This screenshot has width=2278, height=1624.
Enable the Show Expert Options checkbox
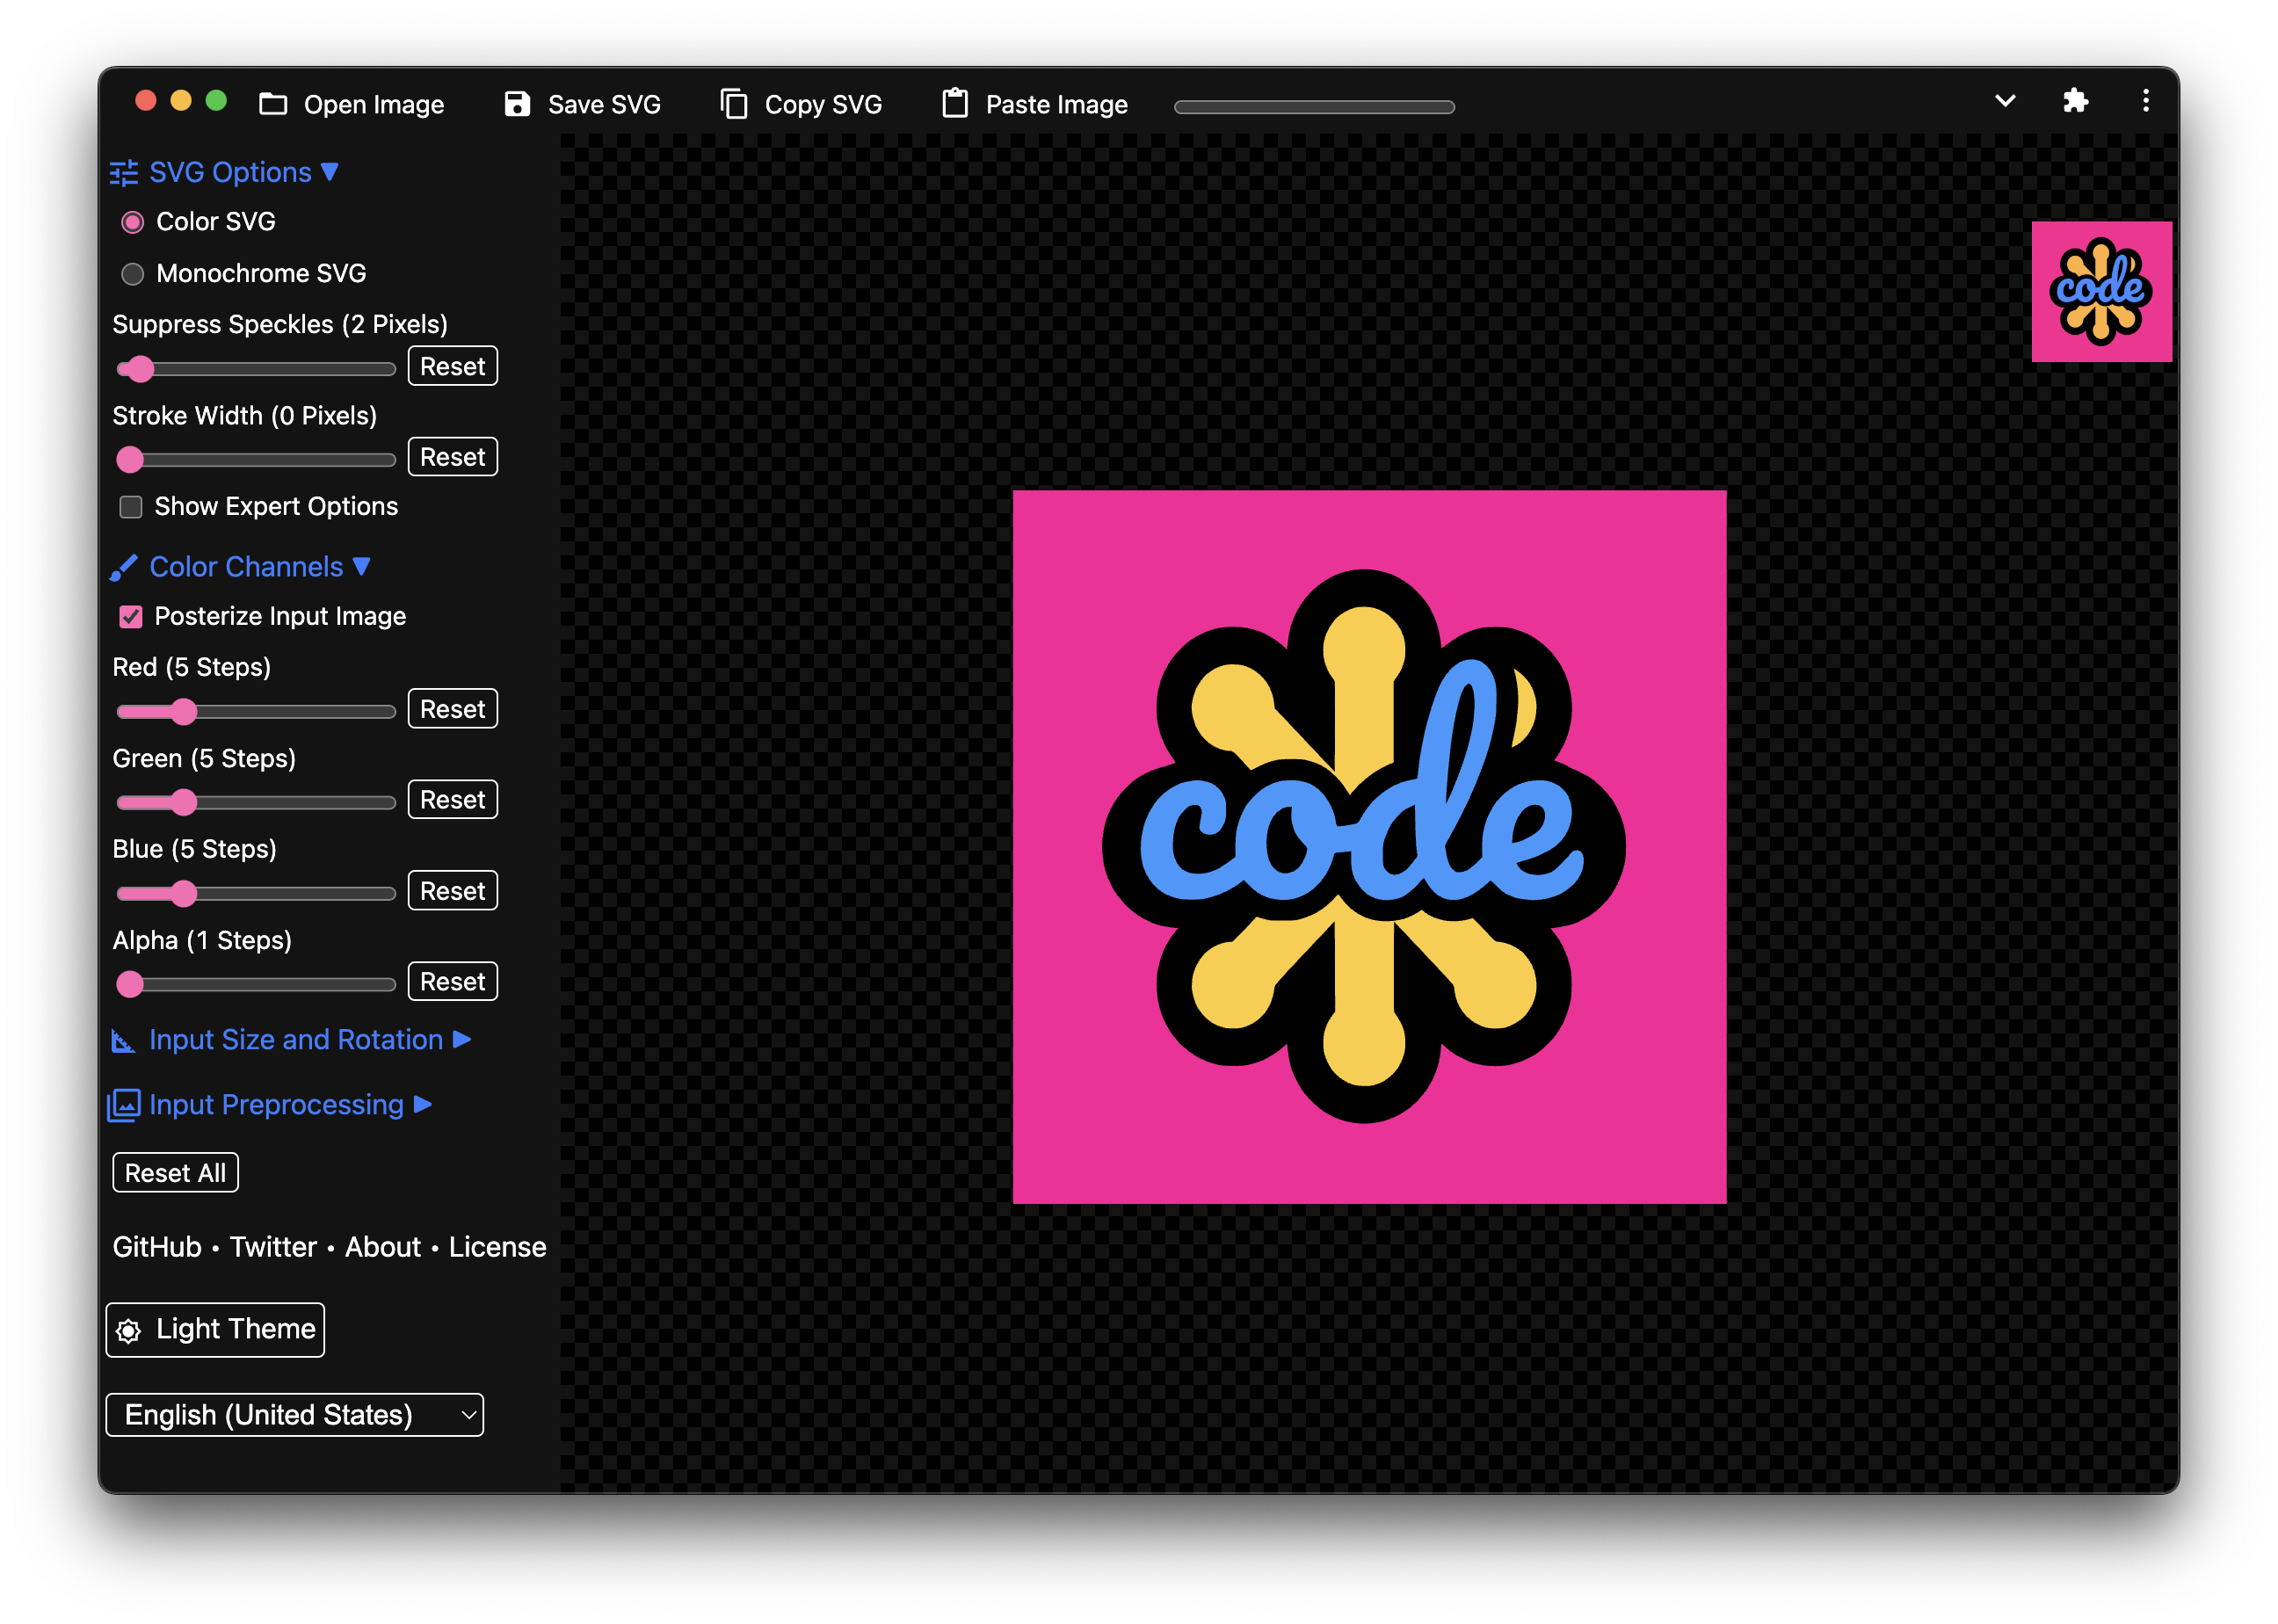131,507
